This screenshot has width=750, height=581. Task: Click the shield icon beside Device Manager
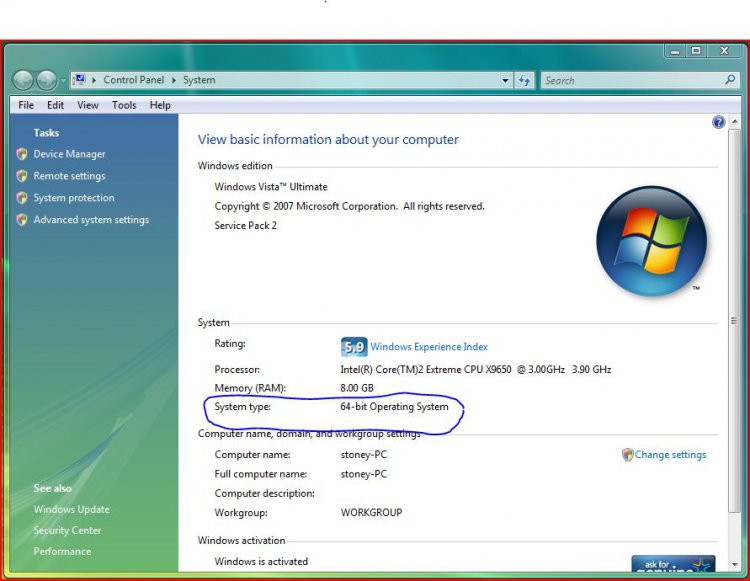(x=22, y=154)
